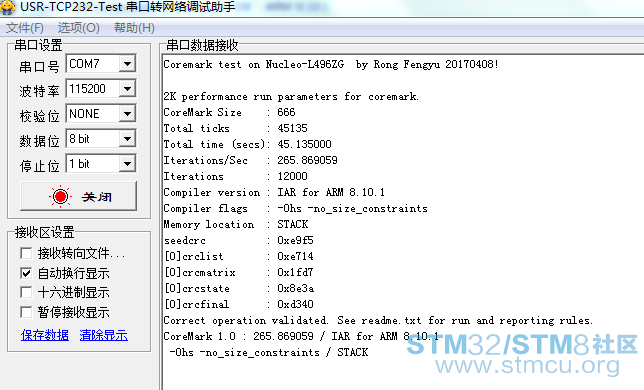Click the 'Compiler flags : -Ohs' line
The height and width of the screenshot is (390, 644).
(x=295, y=208)
